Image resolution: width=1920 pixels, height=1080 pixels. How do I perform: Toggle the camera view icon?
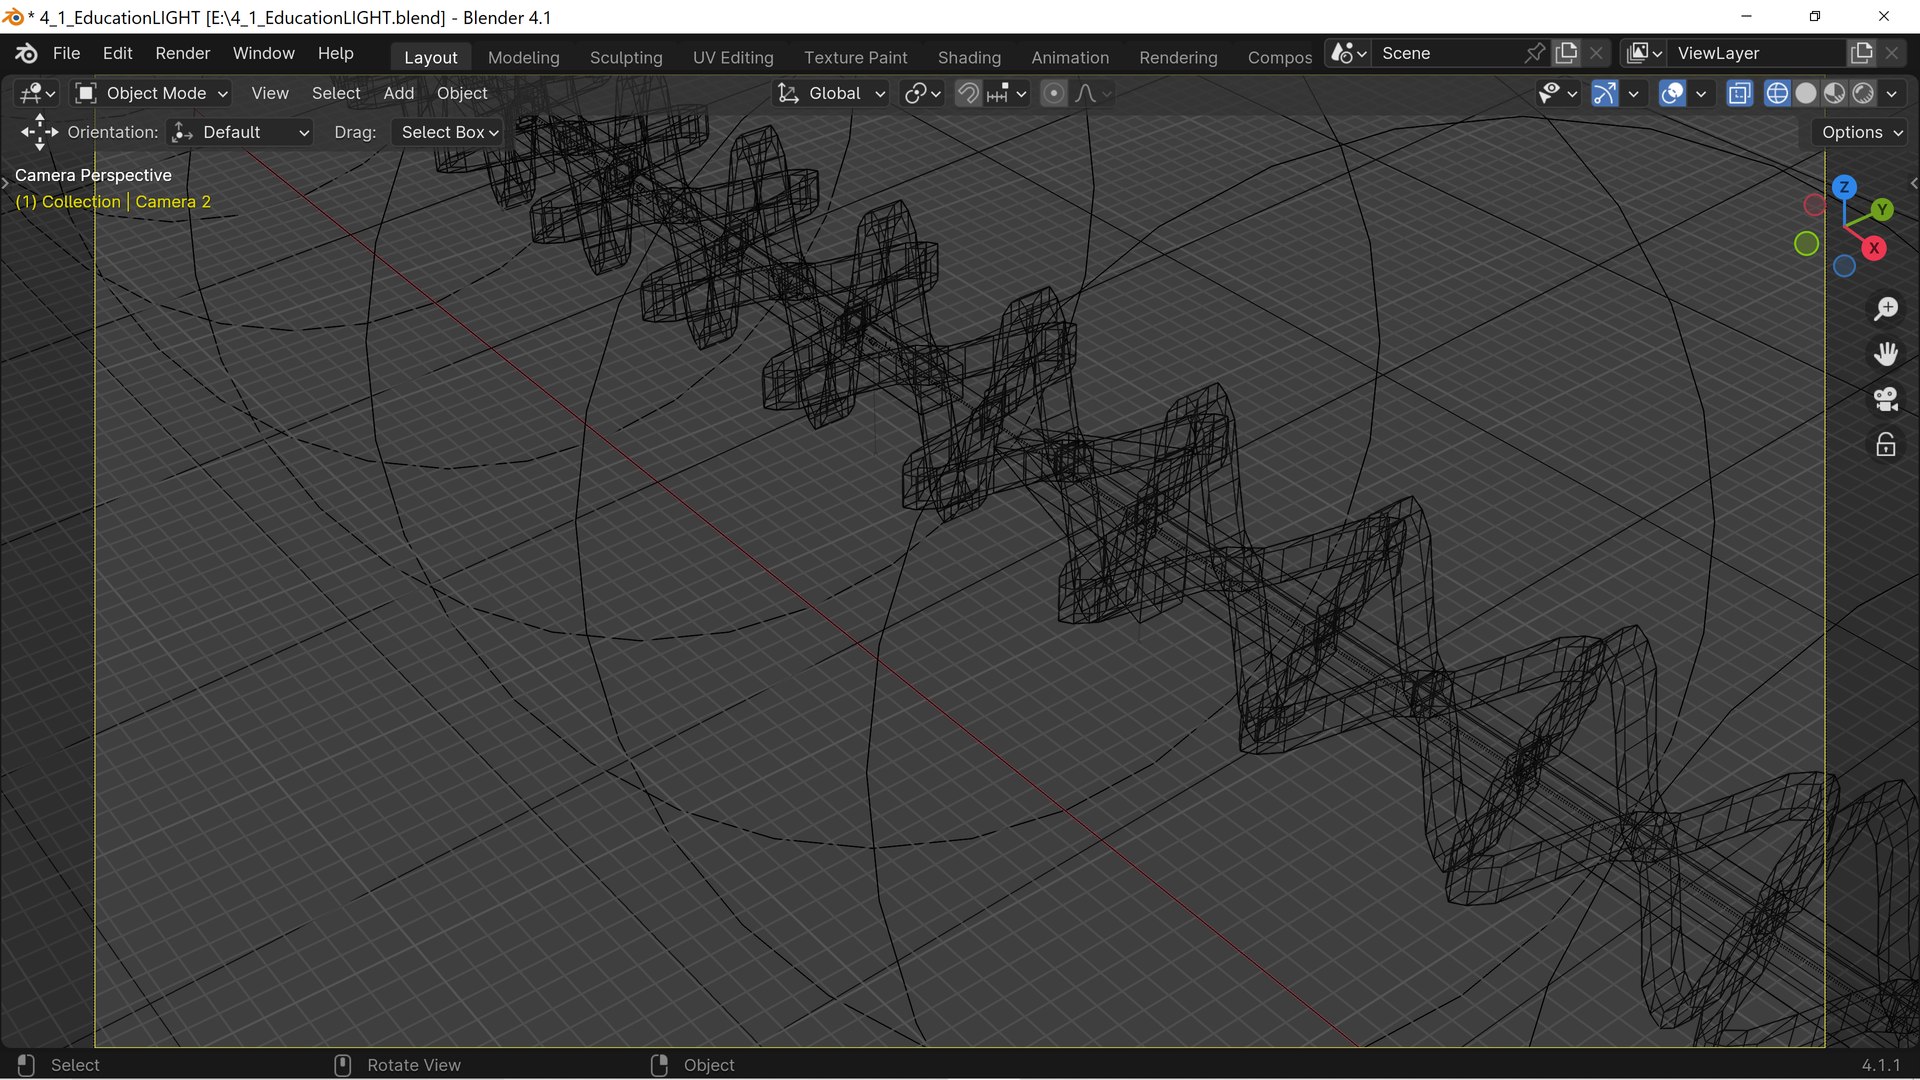tap(1886, 399)
